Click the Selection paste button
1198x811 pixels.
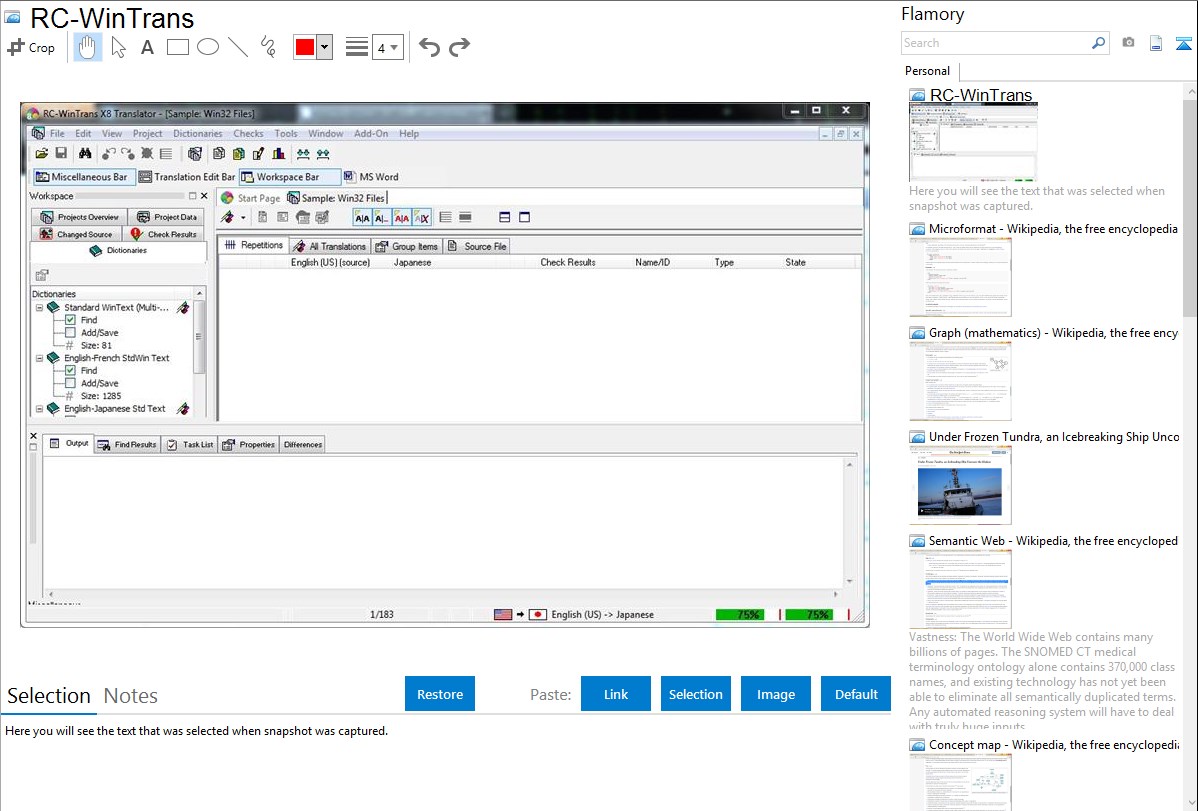pyautogui.click(x=696, y=694)
